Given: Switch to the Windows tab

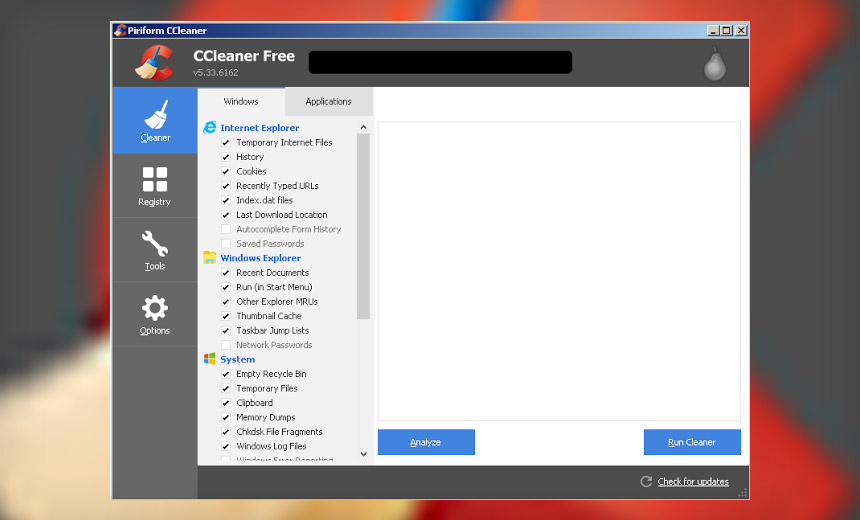Looking at the screenshot, I should pyautogui.click(x=241, y=101).
